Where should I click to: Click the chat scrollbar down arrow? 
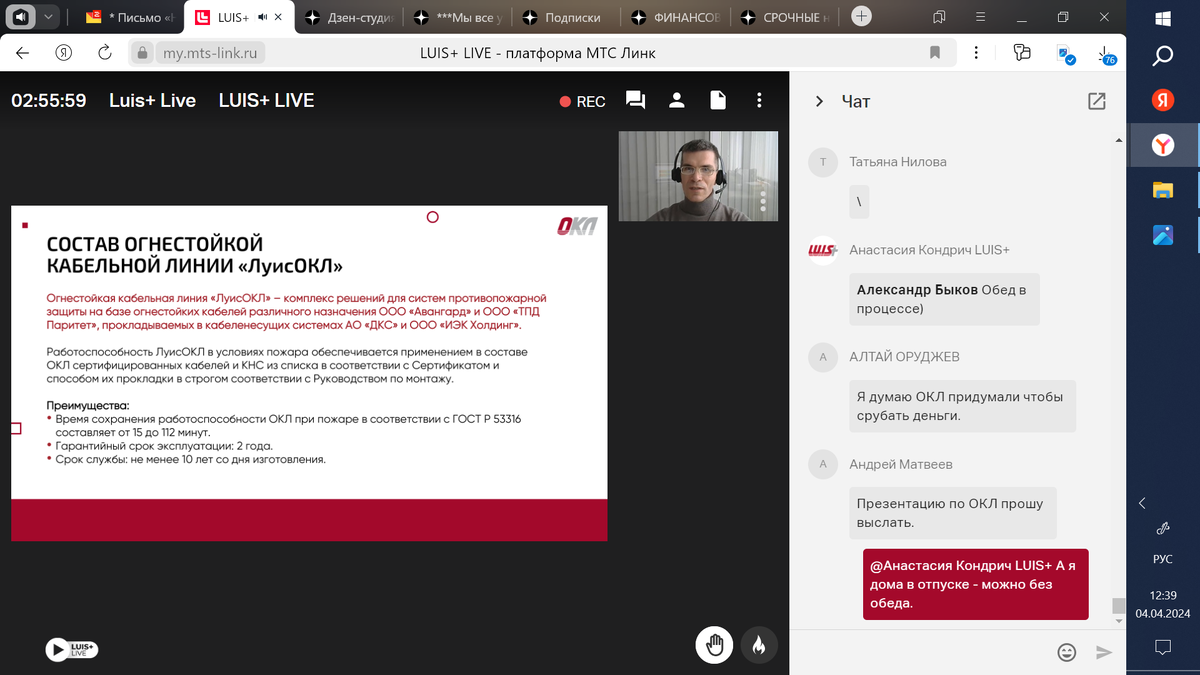click(x=1118, y=620)
